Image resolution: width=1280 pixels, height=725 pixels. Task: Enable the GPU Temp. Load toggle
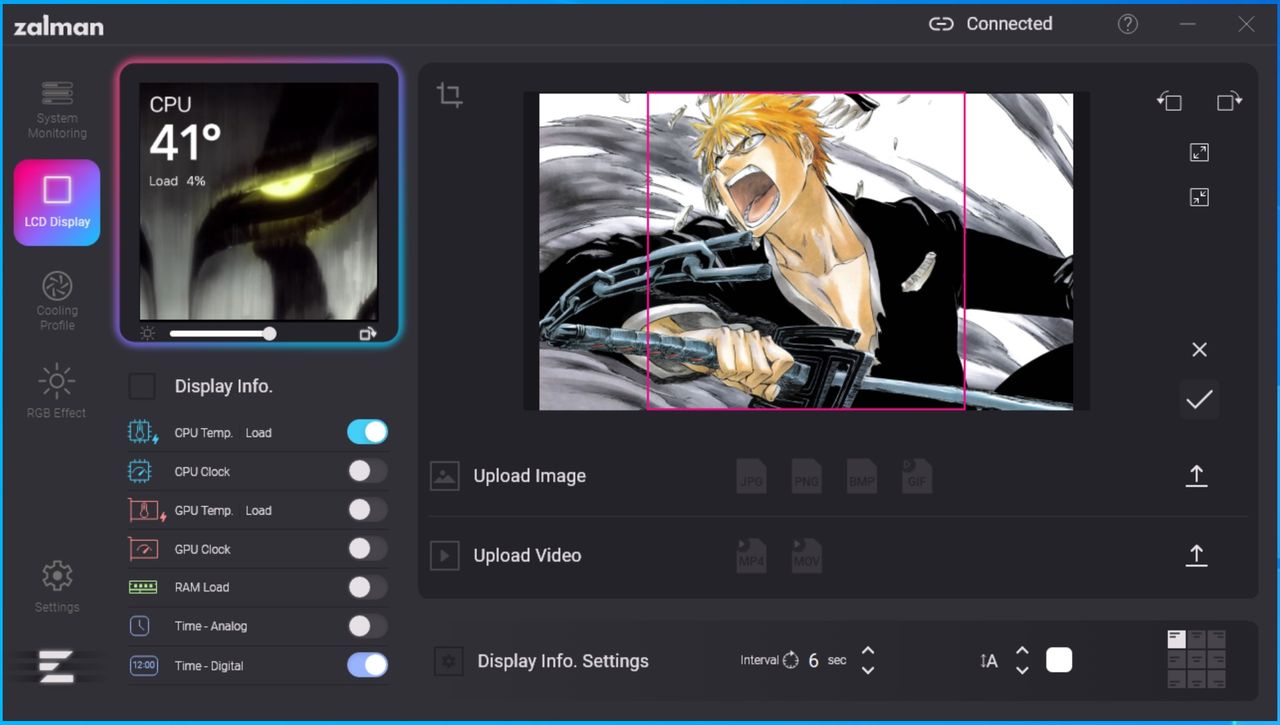(367, 510)
